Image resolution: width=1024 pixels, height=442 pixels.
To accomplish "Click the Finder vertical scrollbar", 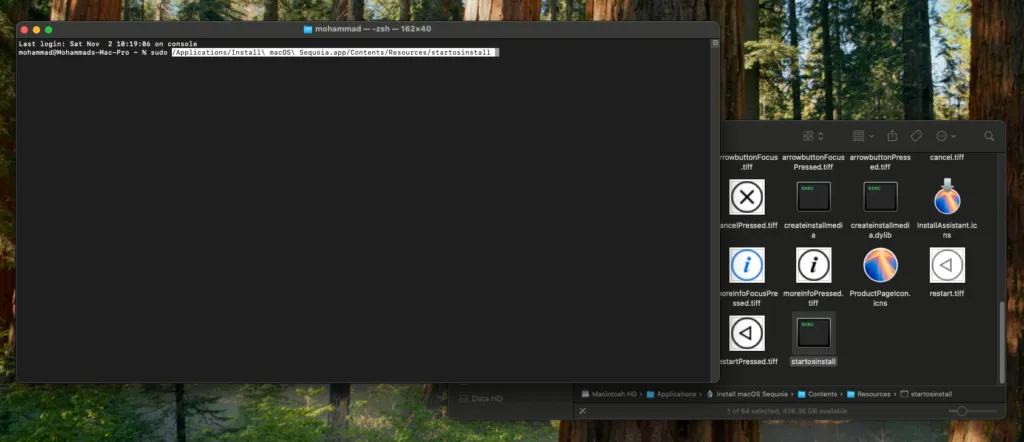I will click(x=1002, y=341).
